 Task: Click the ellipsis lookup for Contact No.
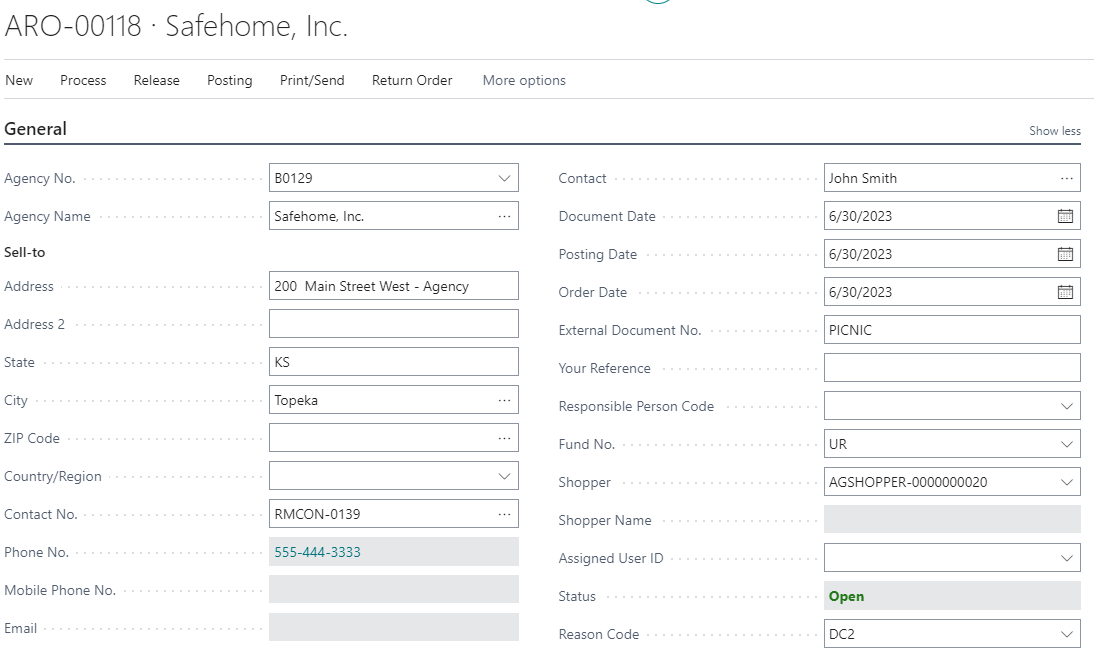tap(504, 514)
